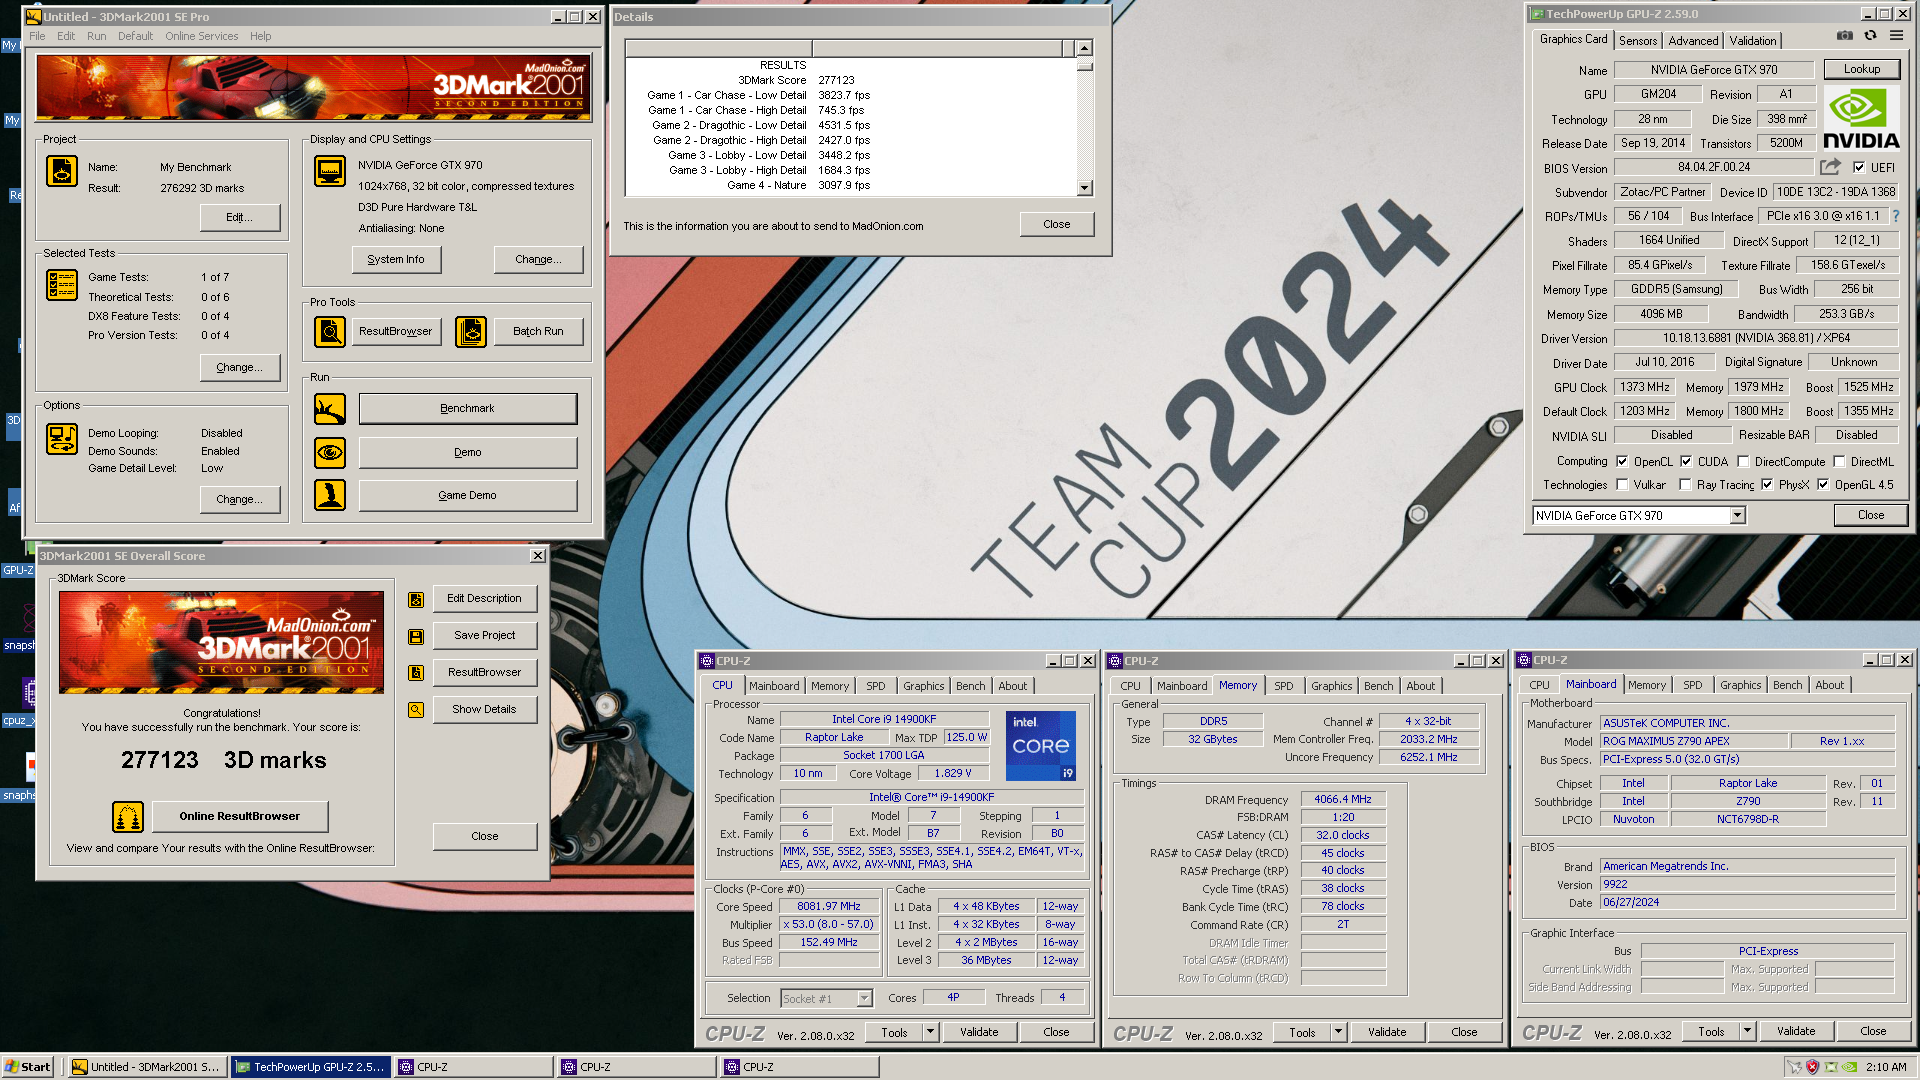Image resolution: width=1920 pixels, height=1080 pixels.
Task: Click the TechPowerUp GPU-Z taskbar button
Action: tap(310, 1067)
